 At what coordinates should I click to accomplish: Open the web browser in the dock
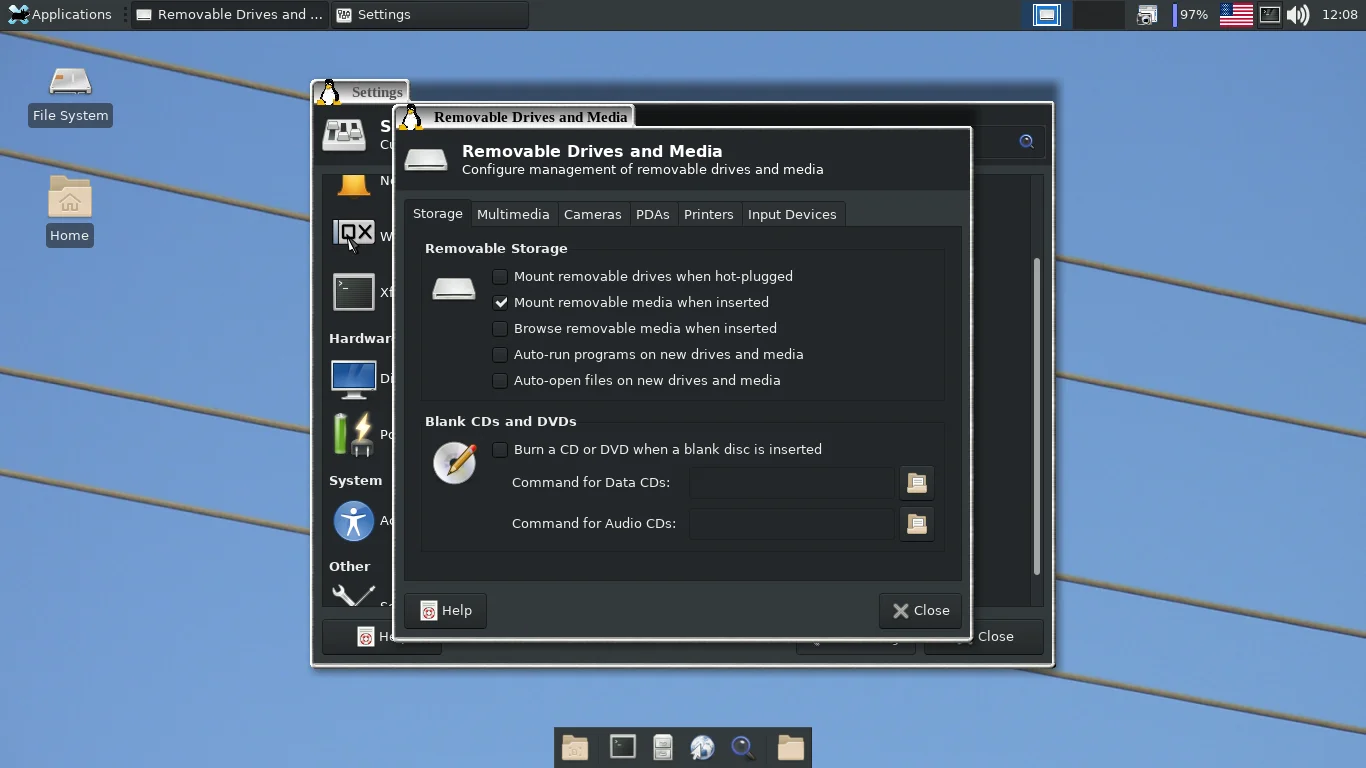(702, 747)
